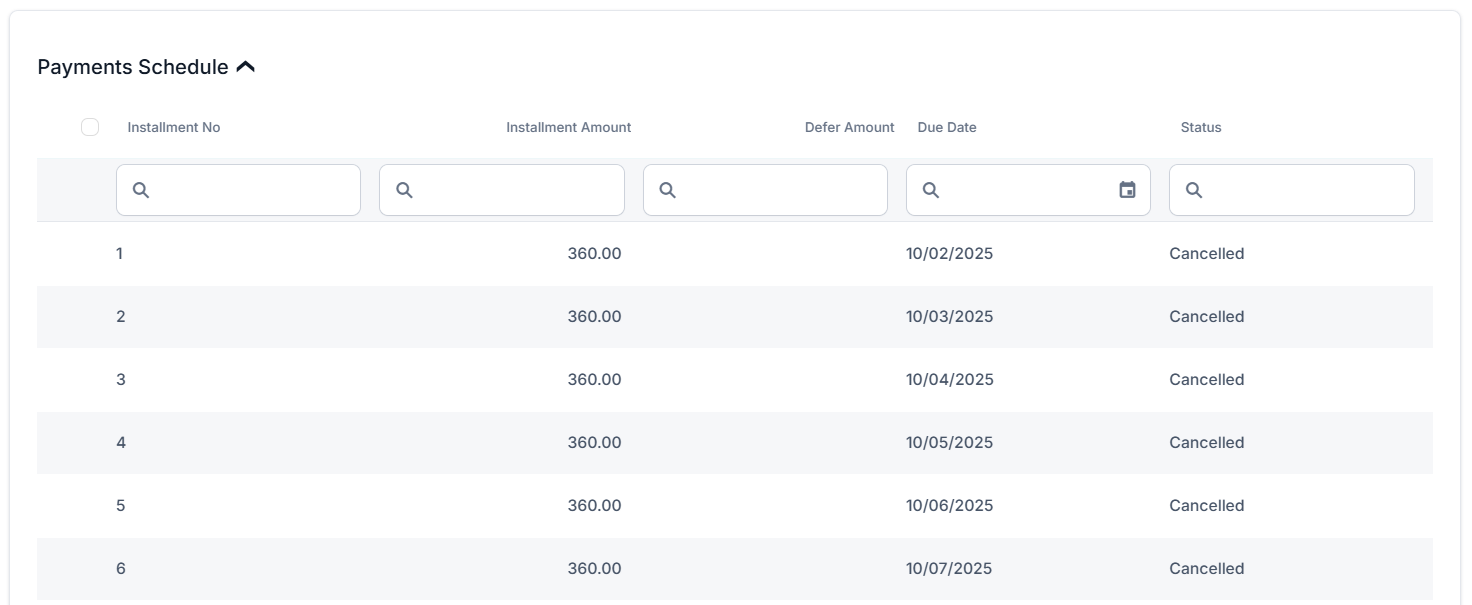1472x605 pixels.
Task: Click the 360.00 amount for installment 6
Action: click(594, 569)
